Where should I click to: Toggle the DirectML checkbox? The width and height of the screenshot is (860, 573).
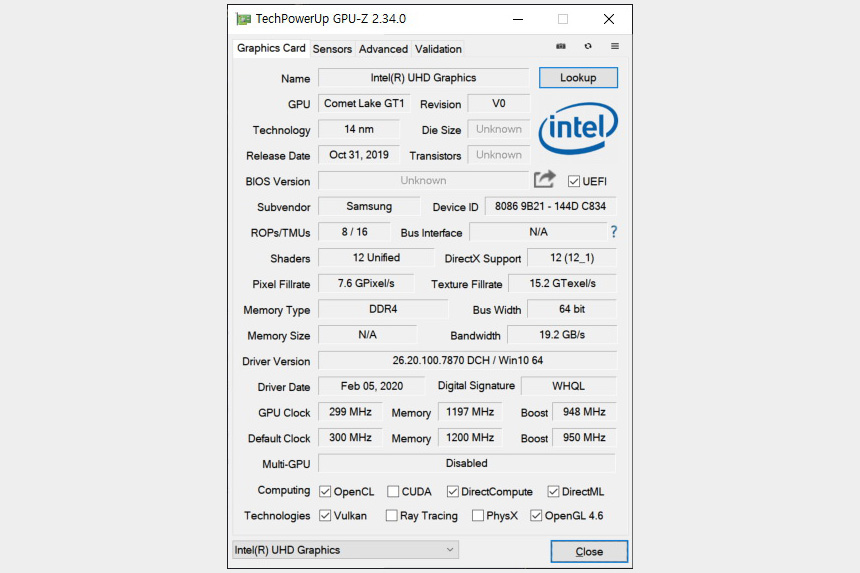click(x=553, y=491)
